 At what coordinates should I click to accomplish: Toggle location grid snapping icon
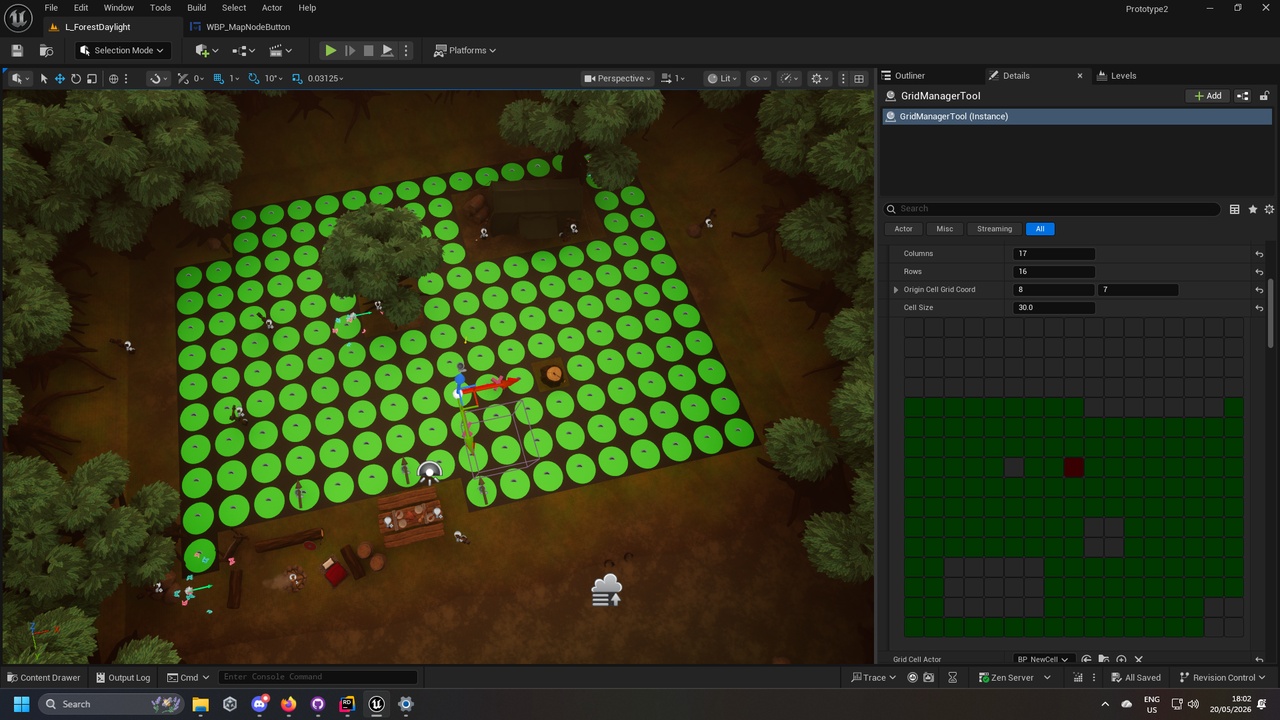point(218,78)
